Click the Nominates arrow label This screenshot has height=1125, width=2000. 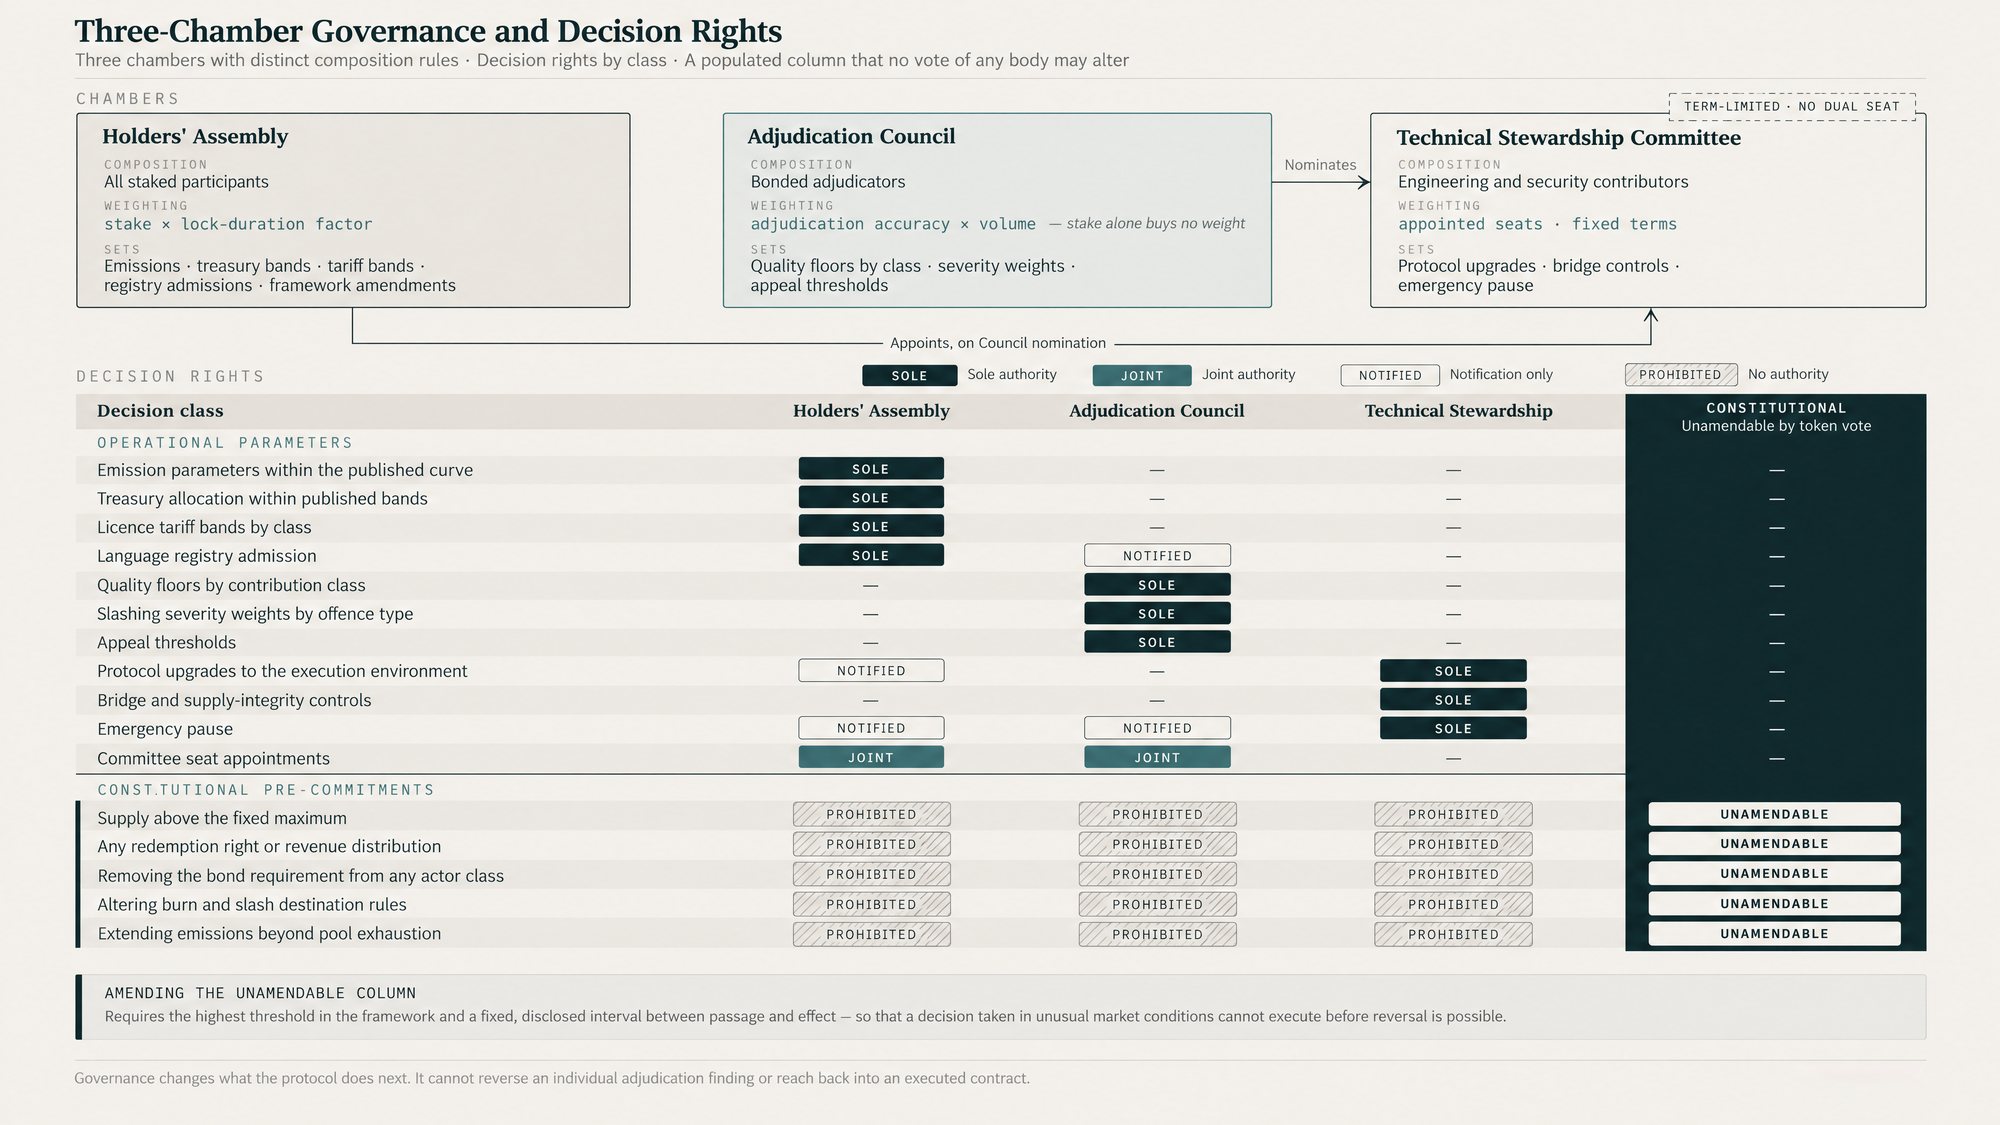pos(1320,165)
